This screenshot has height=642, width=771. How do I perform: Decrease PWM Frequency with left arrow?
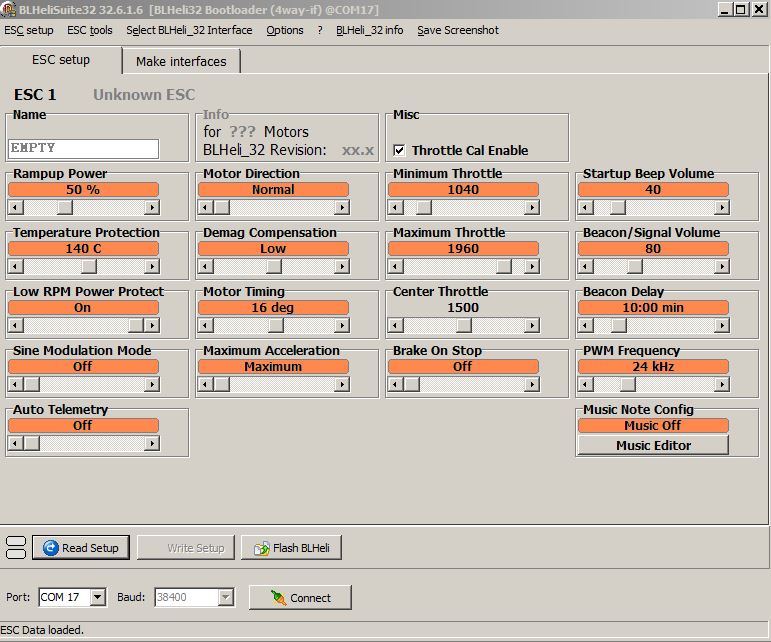point(585,384)
